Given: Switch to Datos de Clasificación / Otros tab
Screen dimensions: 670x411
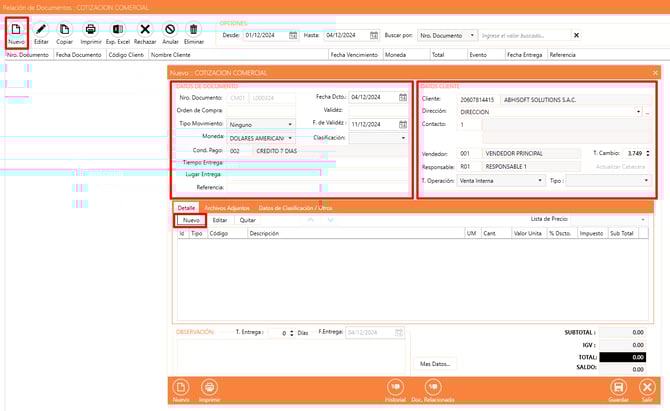Looking at the screenshot, I should click(295, 208).
